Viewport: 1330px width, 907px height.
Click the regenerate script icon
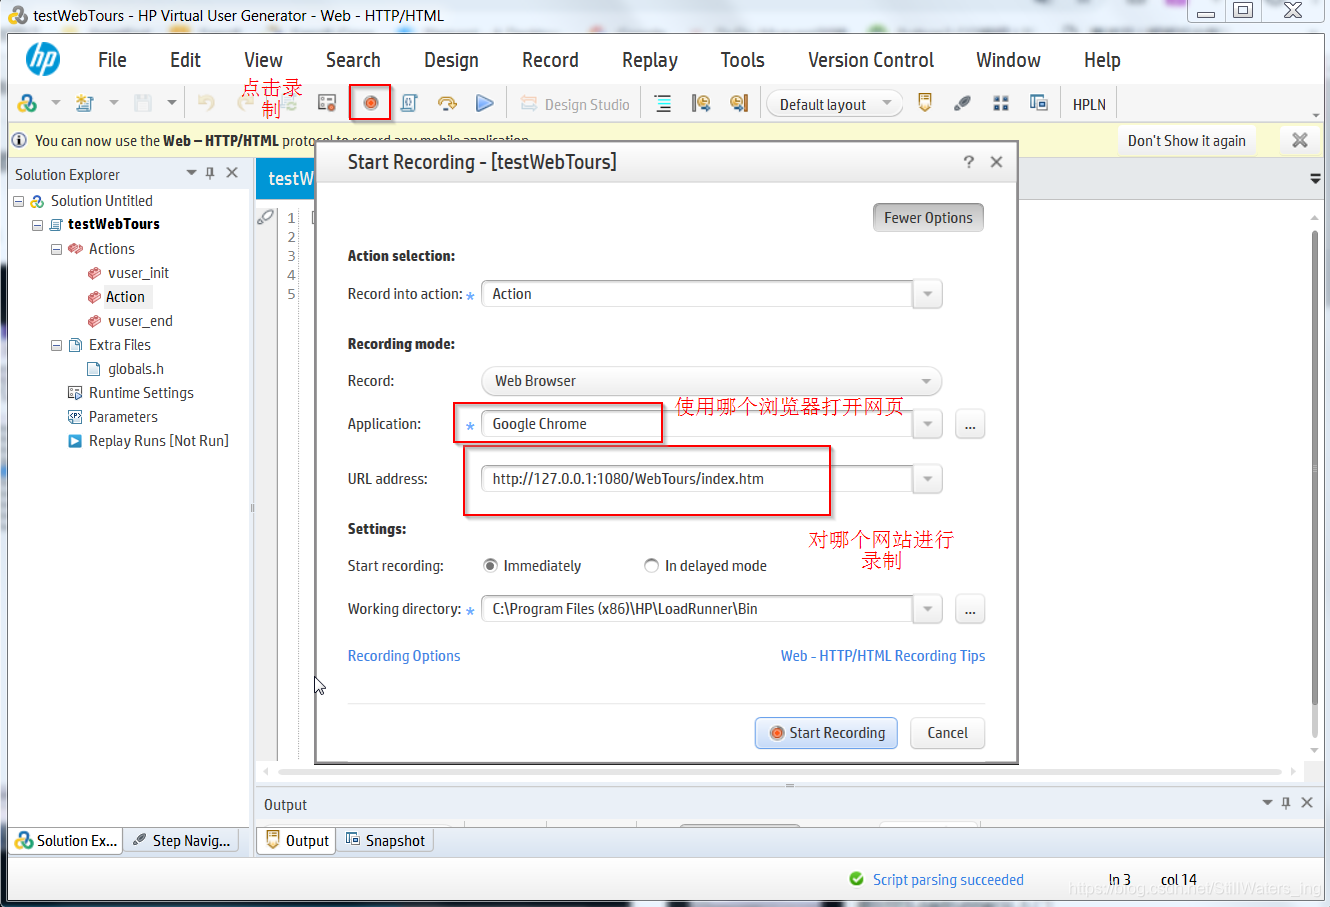(x=408, y=103)
